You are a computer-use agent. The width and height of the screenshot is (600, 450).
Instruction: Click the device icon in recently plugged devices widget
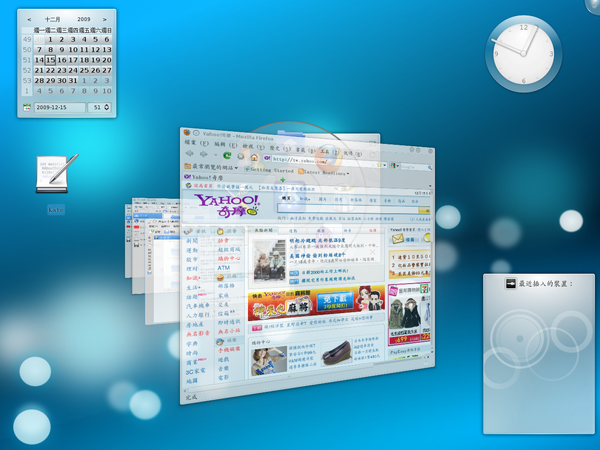point(510,284)
